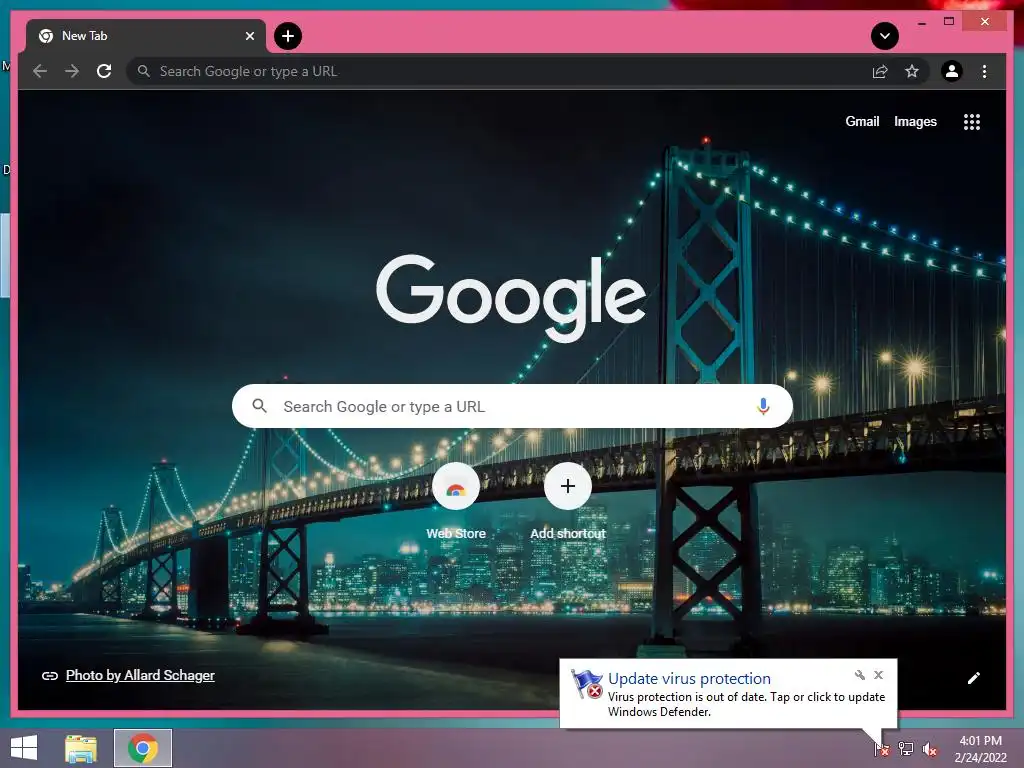Click the Windows Defender flag icon in balloon

586,684
